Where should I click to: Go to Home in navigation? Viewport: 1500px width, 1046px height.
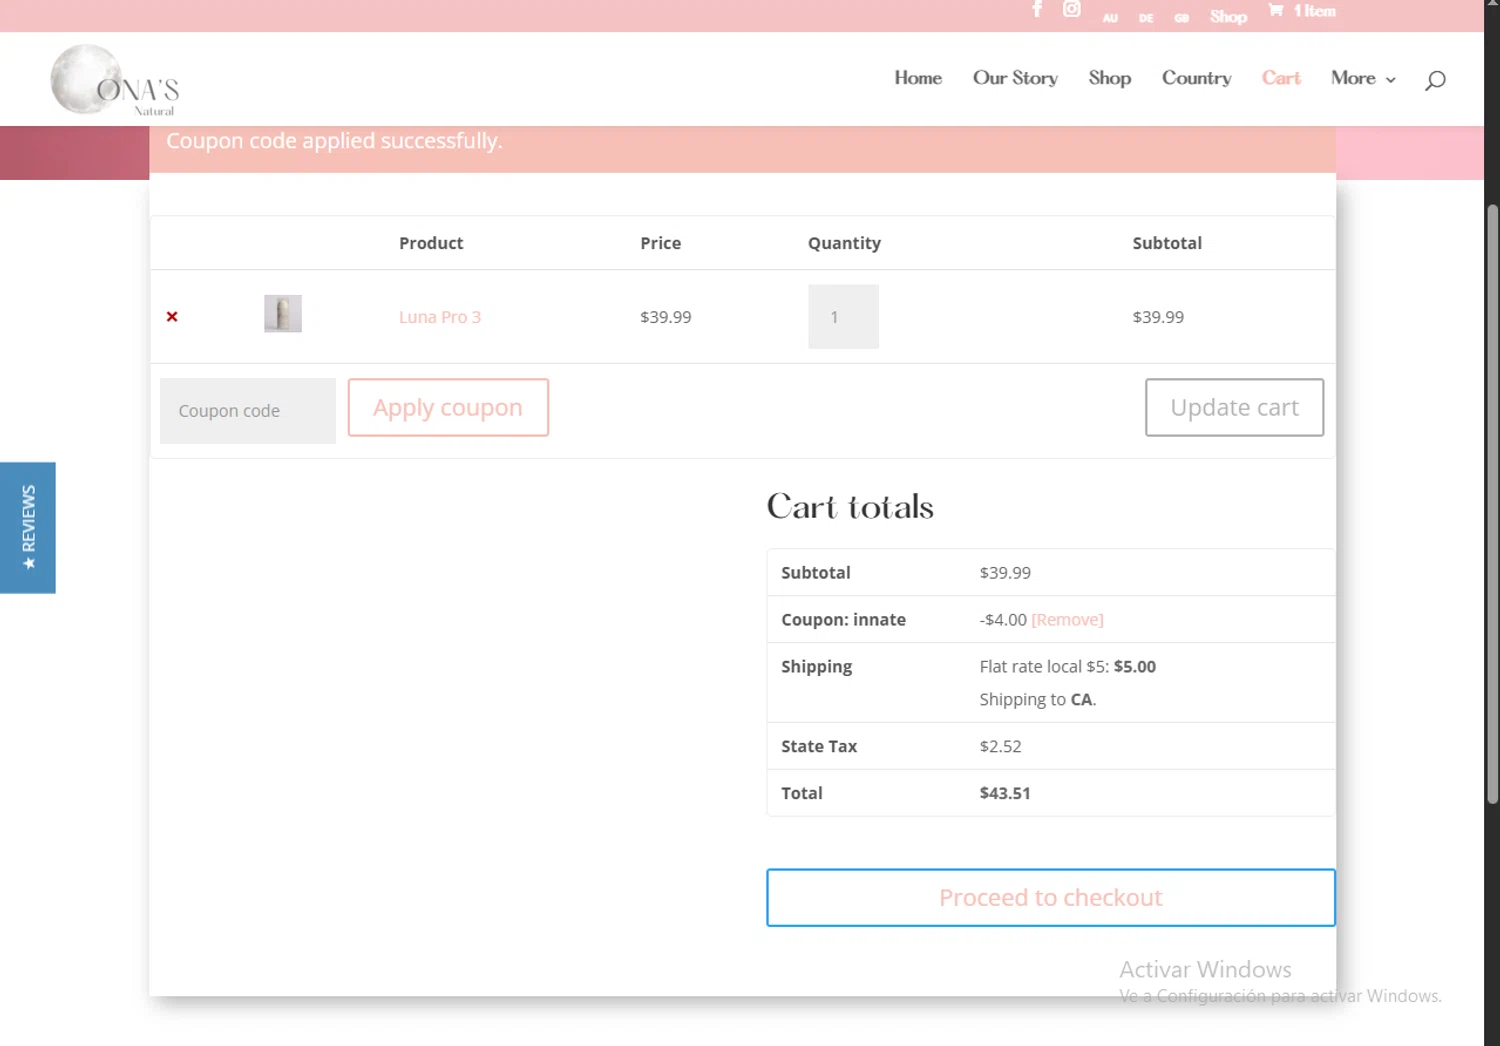[918, 78]
